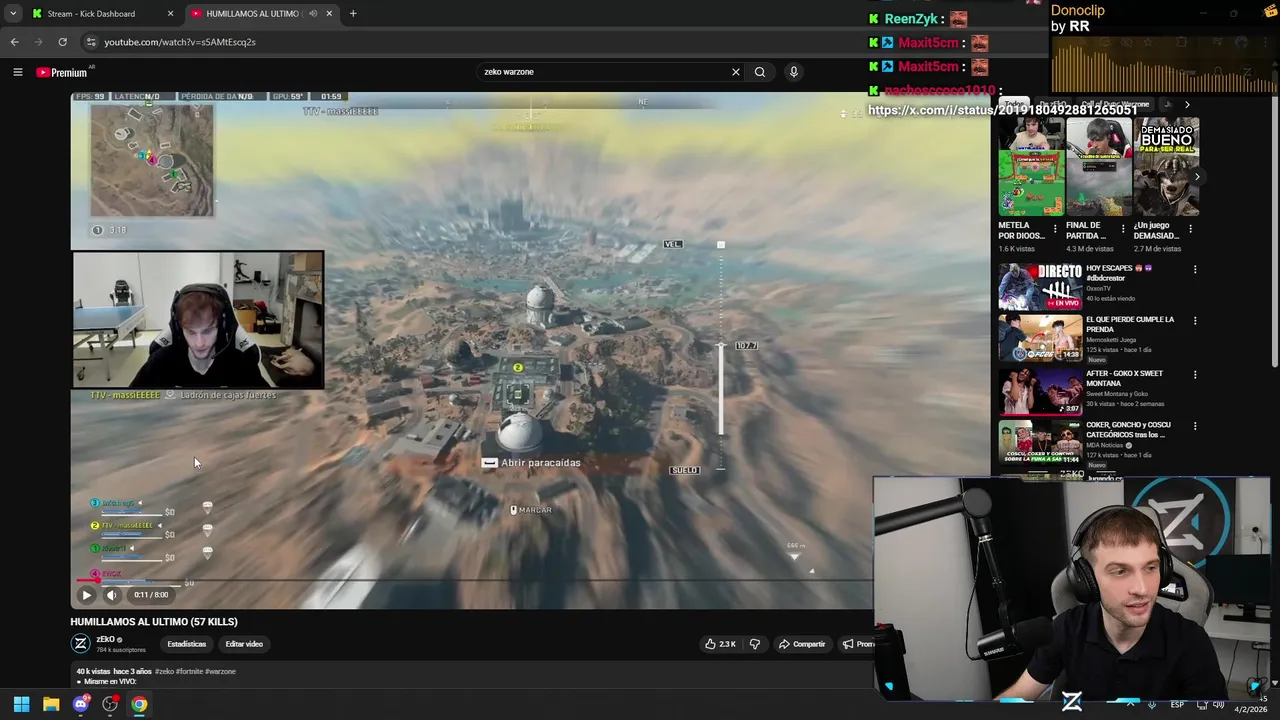Dislike the video with thumbs down
The image size is (1280, 720).
[x=755, y=644]
